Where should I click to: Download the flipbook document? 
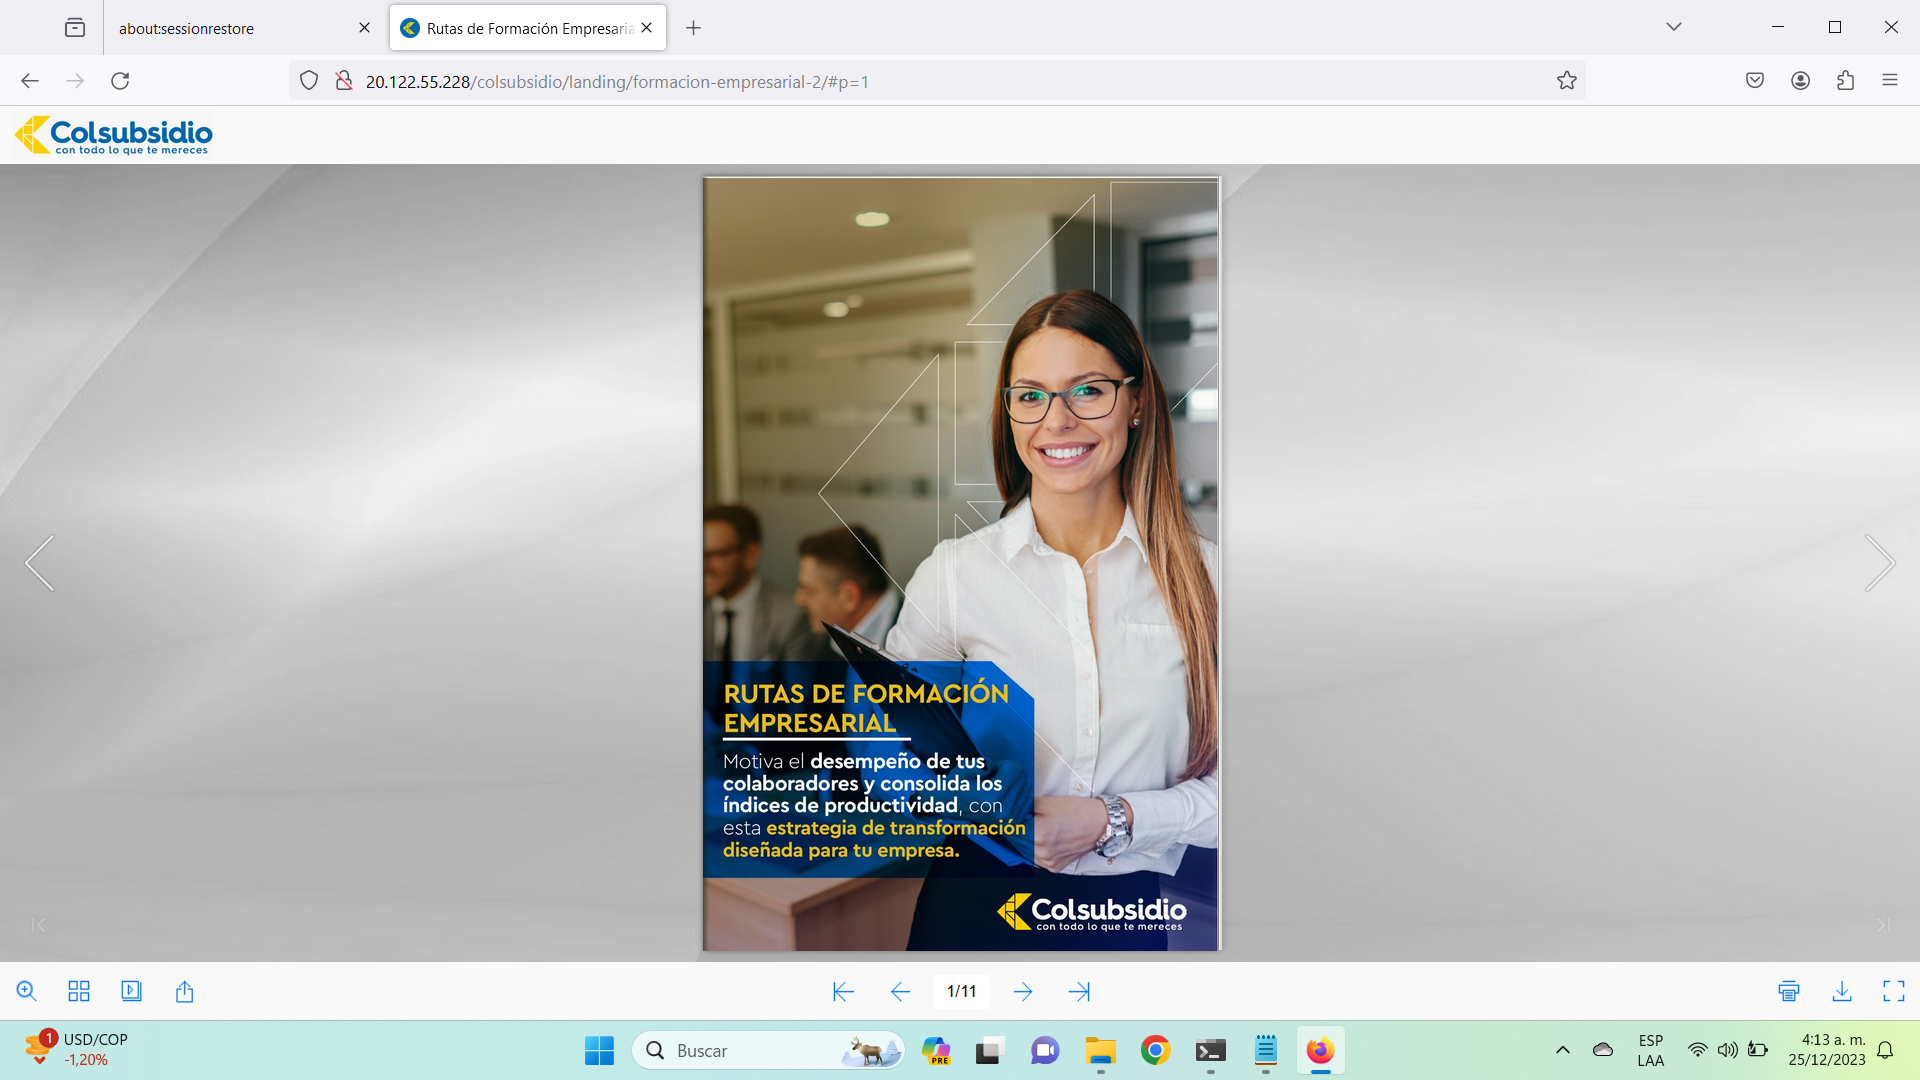pos(1842,991)
